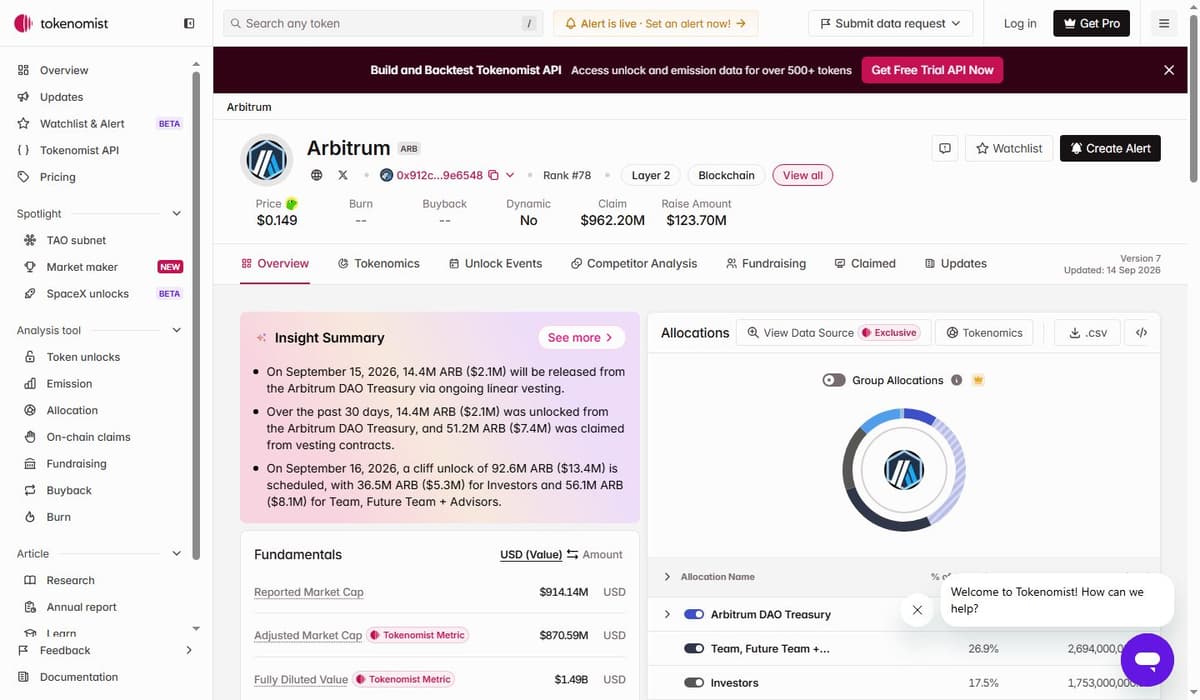Click the tokenomist logo
The height and width of the screenshot is (700, 1200).
tap(62, 23)
